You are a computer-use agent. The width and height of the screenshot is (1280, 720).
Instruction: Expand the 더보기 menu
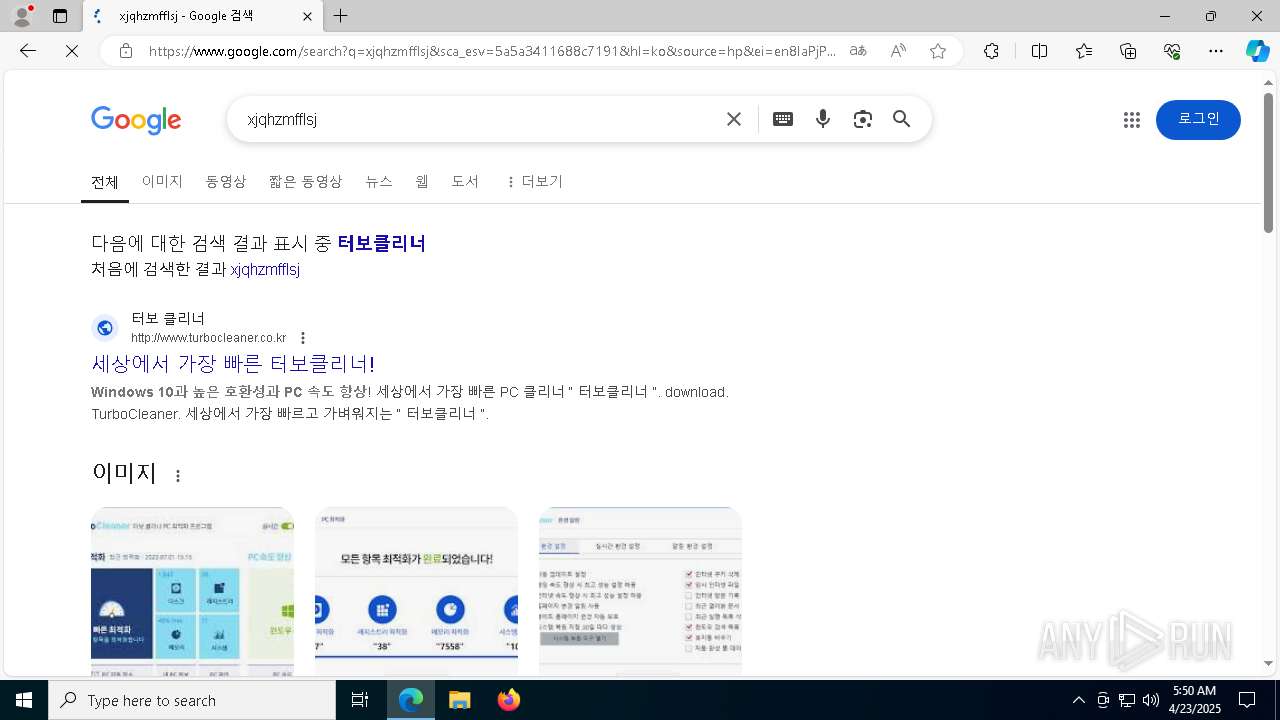(x=534, y=181)
